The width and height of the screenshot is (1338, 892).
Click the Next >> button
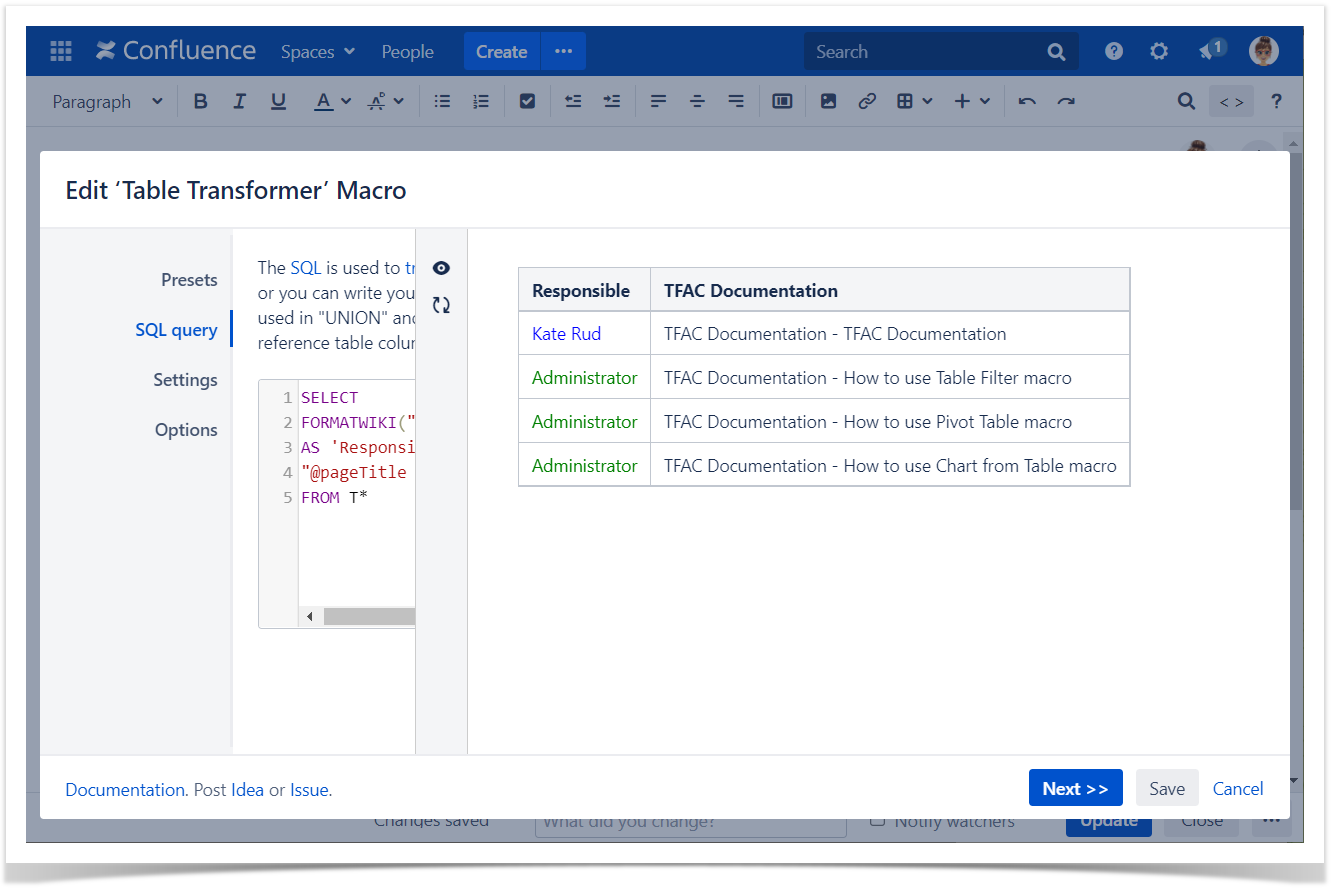pos(1075,788)
